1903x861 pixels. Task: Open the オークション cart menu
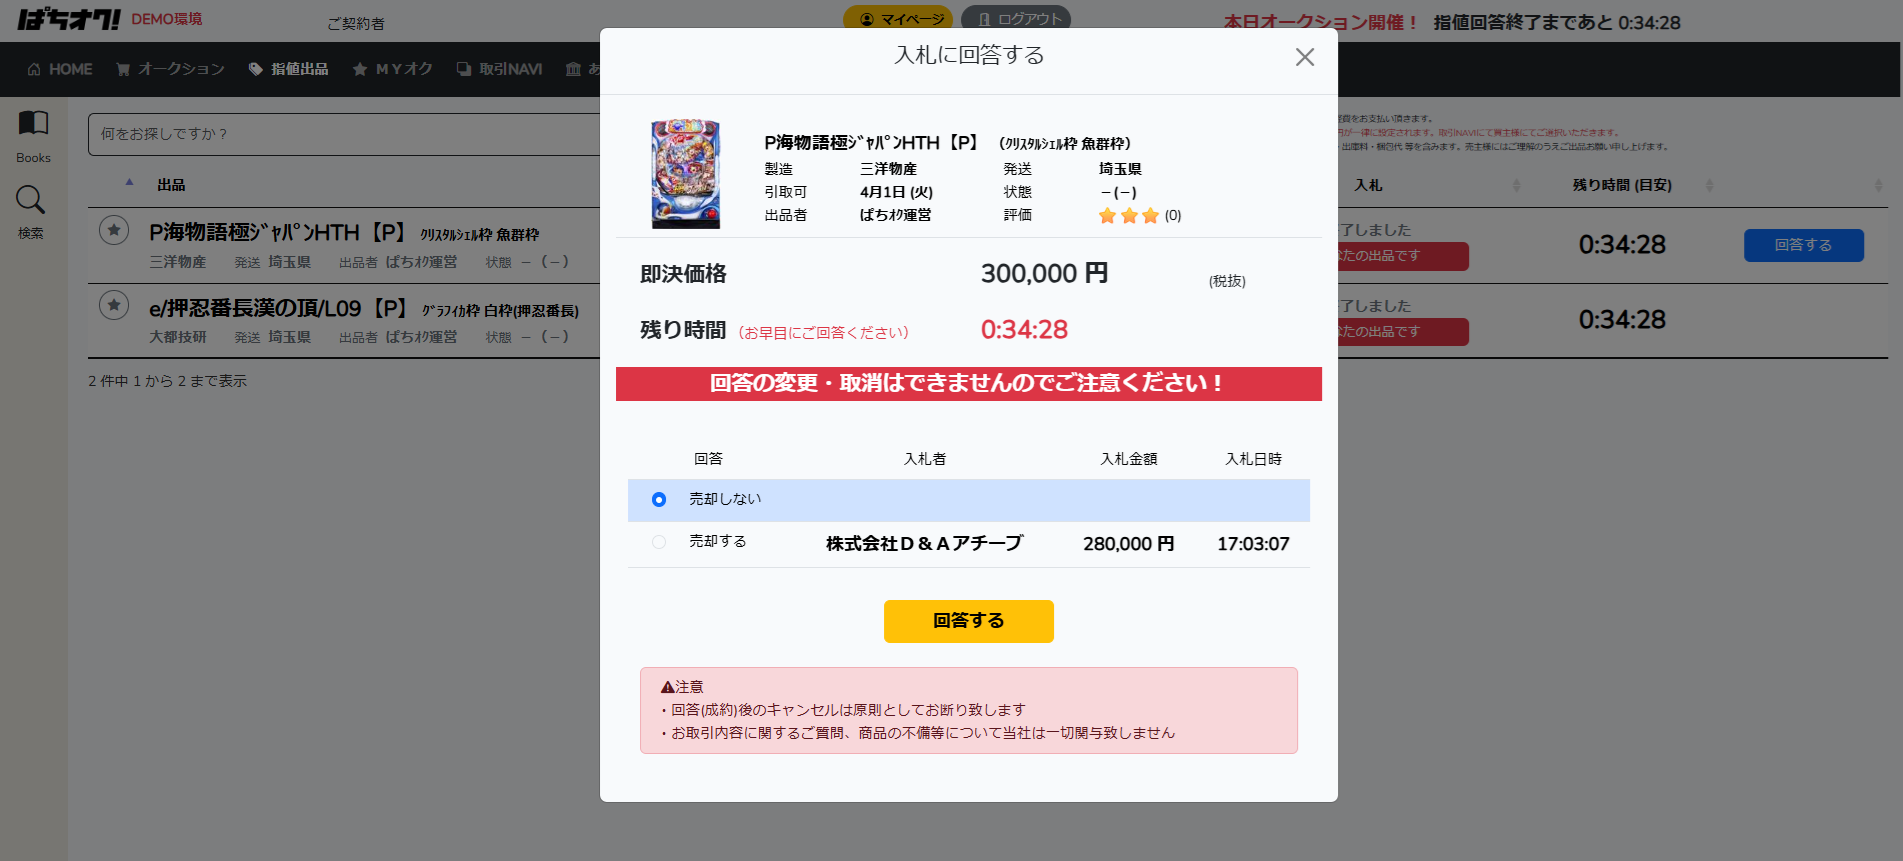170,69
